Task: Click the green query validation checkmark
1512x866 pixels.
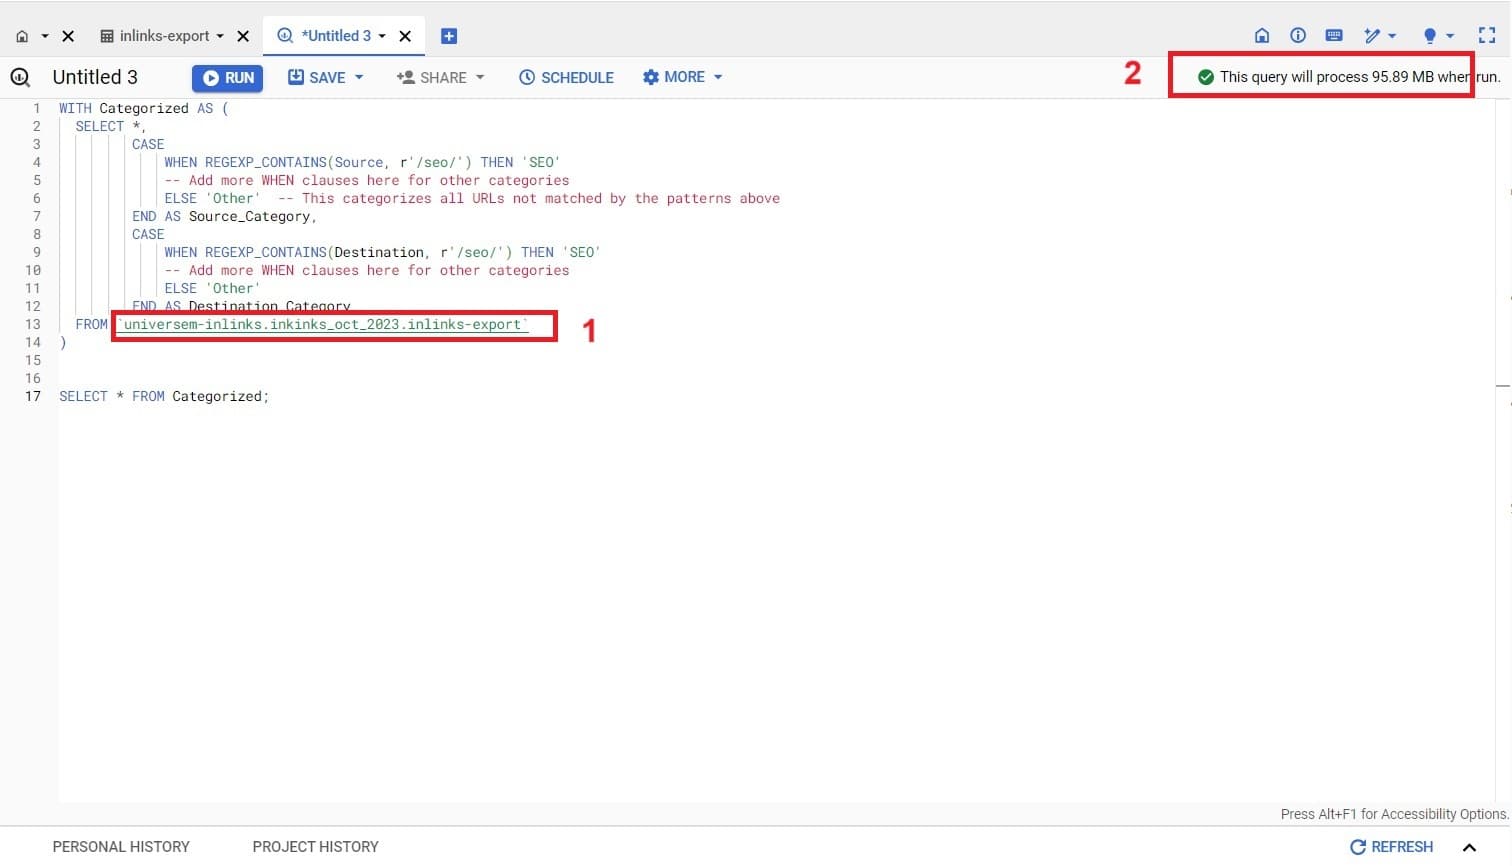Action: pyautogui.click(x=1206, y=77)
